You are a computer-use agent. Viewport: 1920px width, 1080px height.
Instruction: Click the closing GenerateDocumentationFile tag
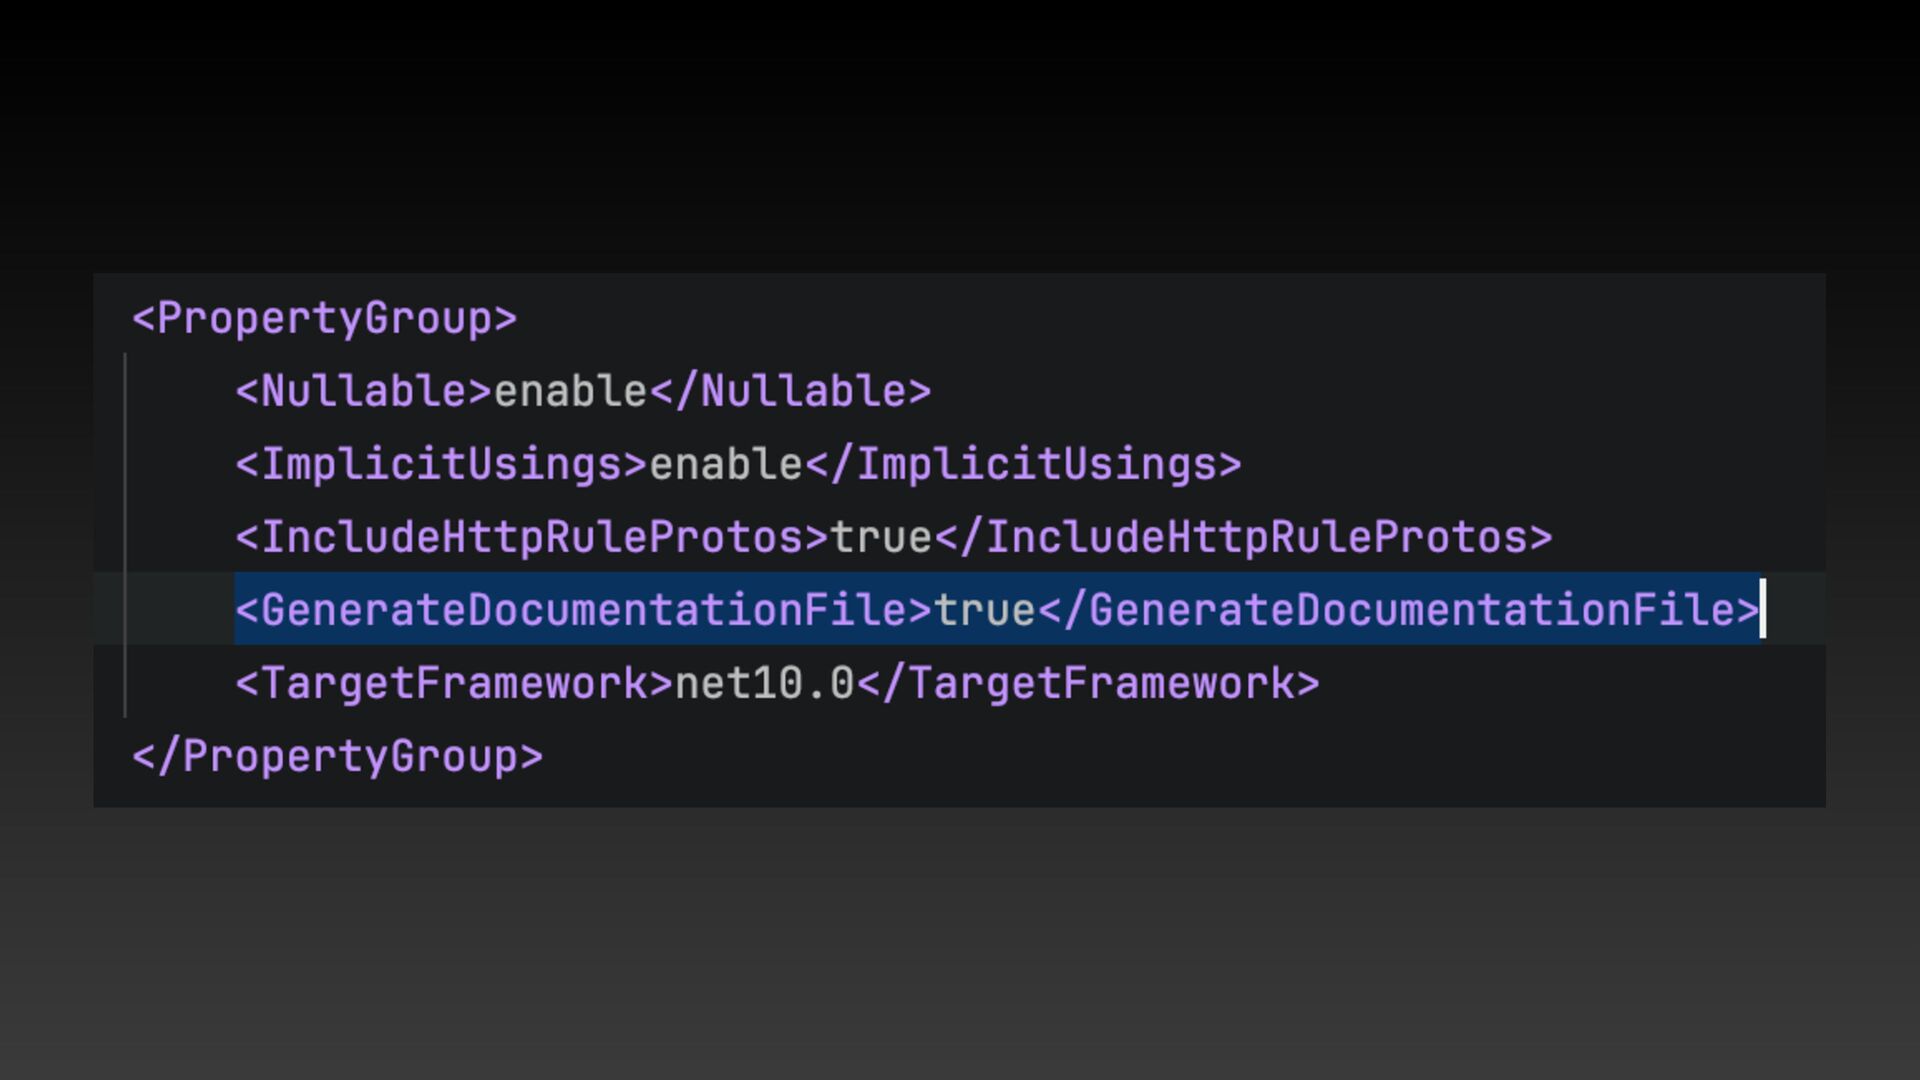coord(1398,610)
